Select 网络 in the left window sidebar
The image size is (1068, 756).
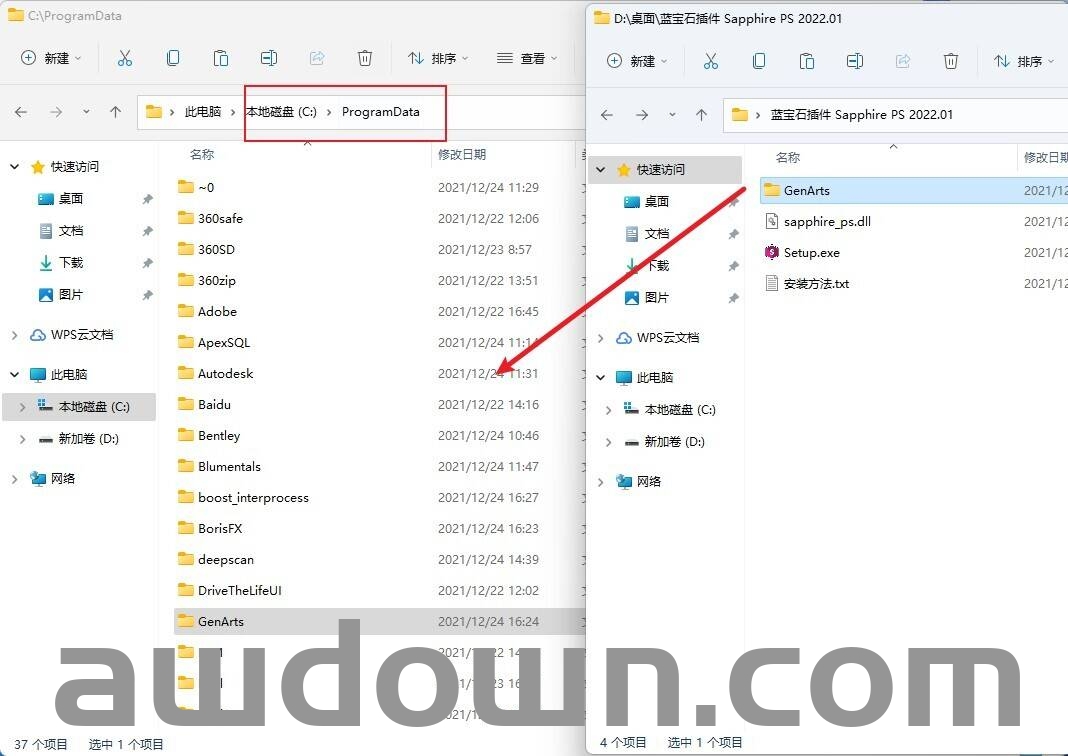pyautogui.click(x=62, y=478)
